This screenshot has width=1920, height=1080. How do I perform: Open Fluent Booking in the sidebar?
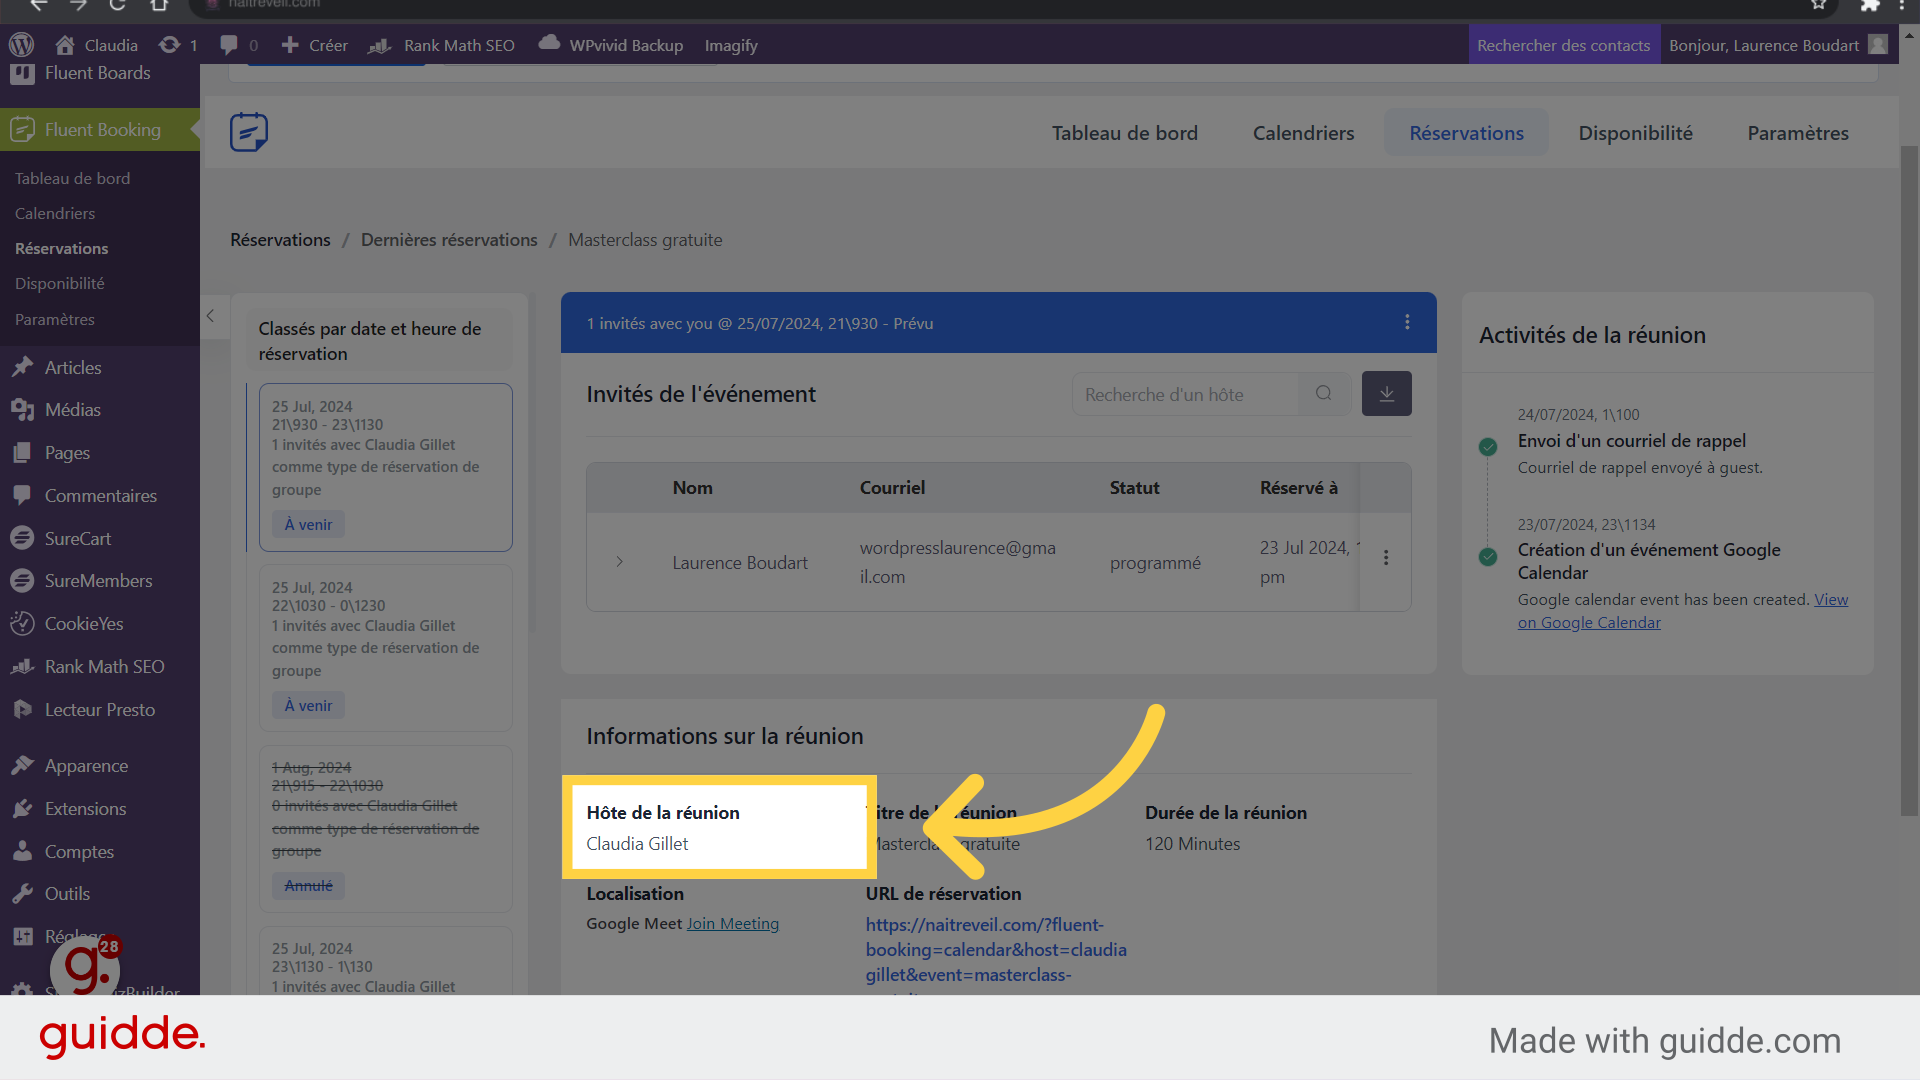point(100,130)
